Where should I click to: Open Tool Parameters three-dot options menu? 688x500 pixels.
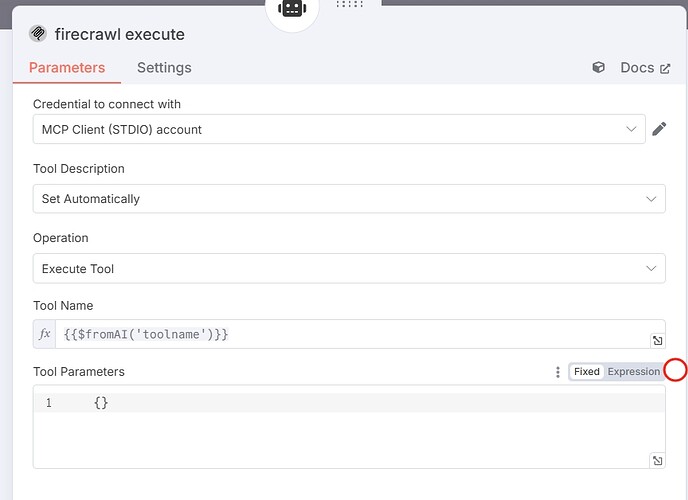point(558,372)
